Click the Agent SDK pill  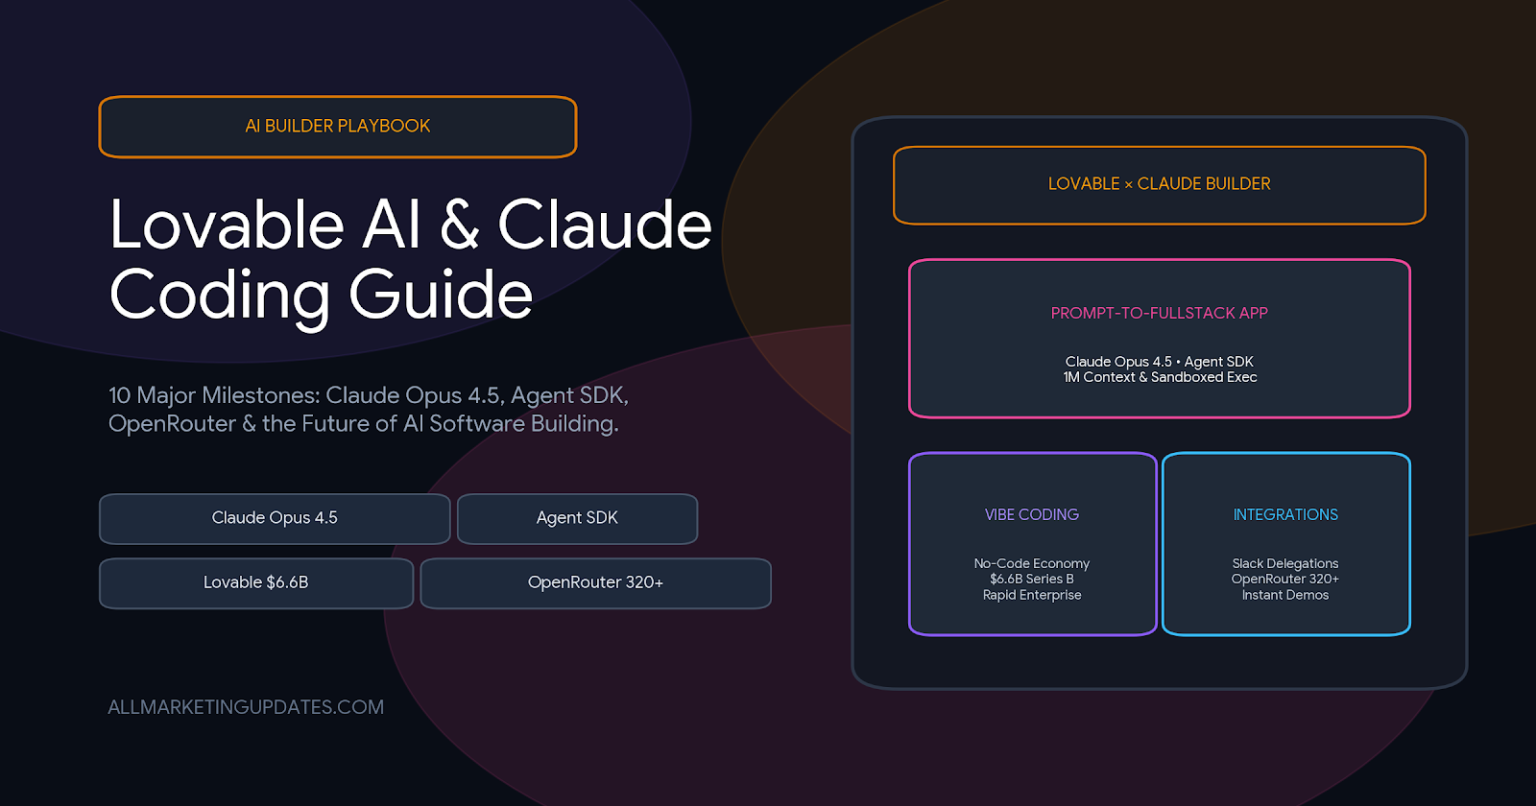pos(577,518)
